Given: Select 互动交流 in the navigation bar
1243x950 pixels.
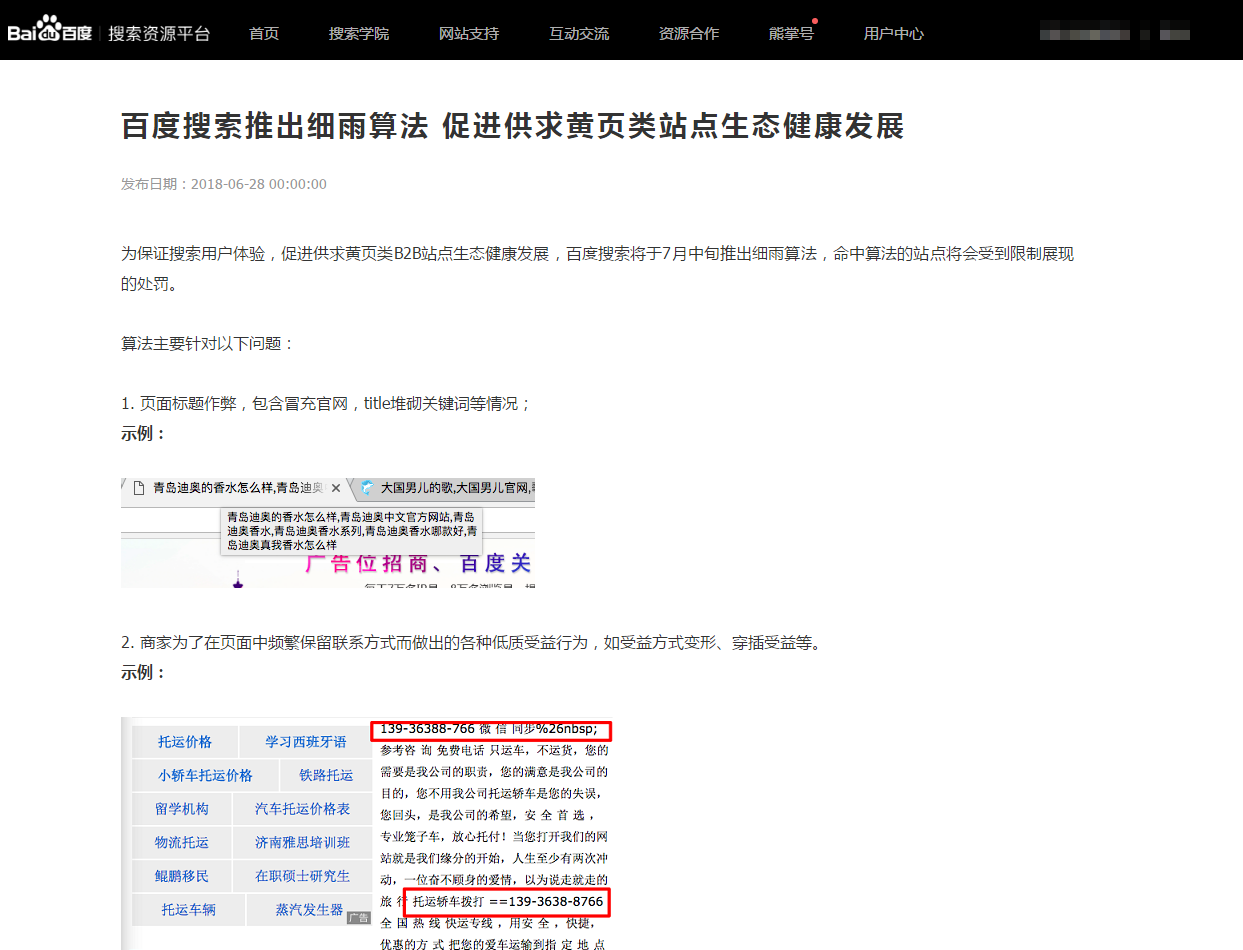Looking at the screenshot, I should tap(579, 33).
